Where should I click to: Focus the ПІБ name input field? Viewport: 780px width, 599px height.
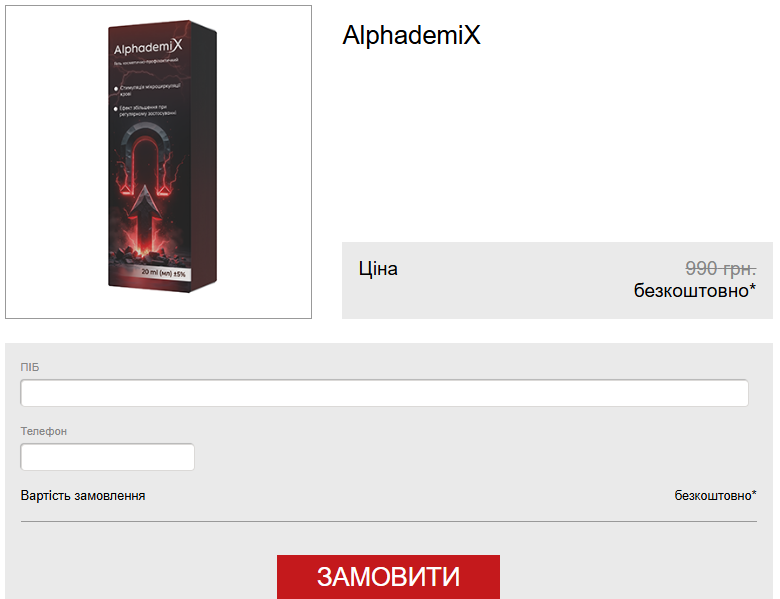point(384,393)
